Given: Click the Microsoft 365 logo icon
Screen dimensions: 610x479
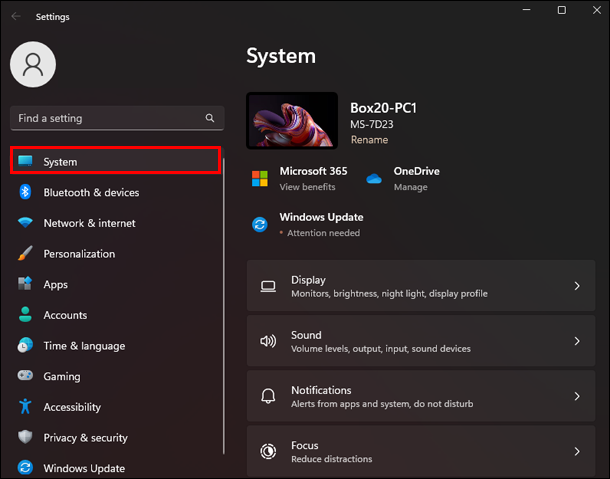Looking at the screenshot, I should 260,178.
